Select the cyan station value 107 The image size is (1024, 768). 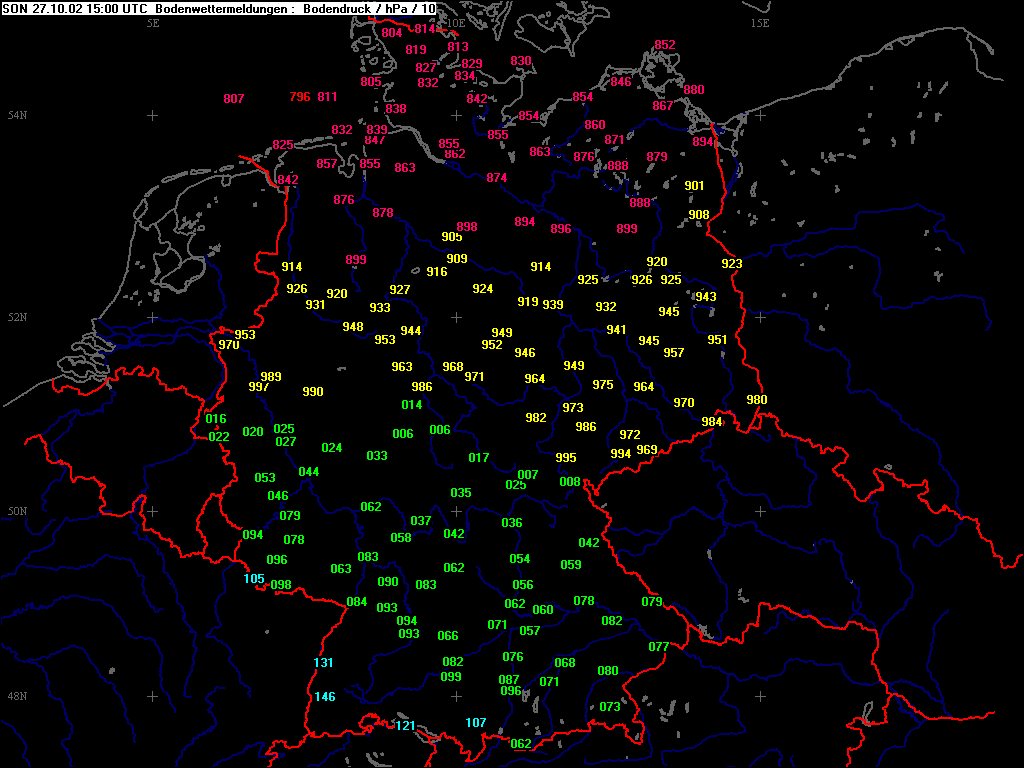(475, 722)
